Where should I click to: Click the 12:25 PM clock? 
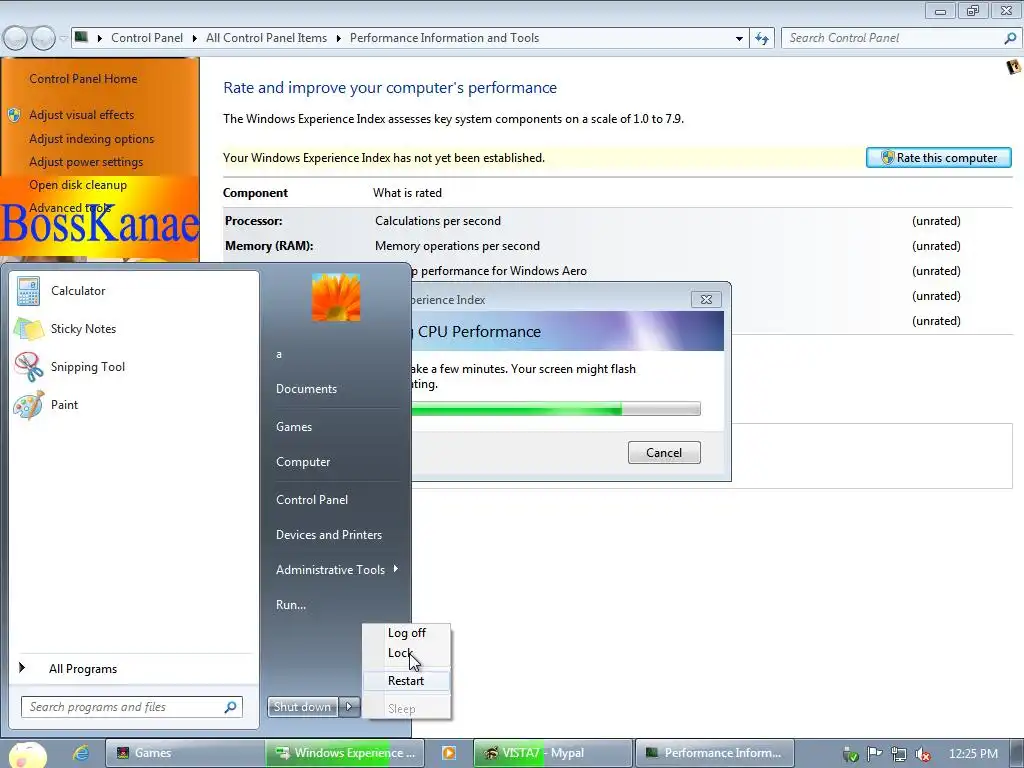click(972, 754)
